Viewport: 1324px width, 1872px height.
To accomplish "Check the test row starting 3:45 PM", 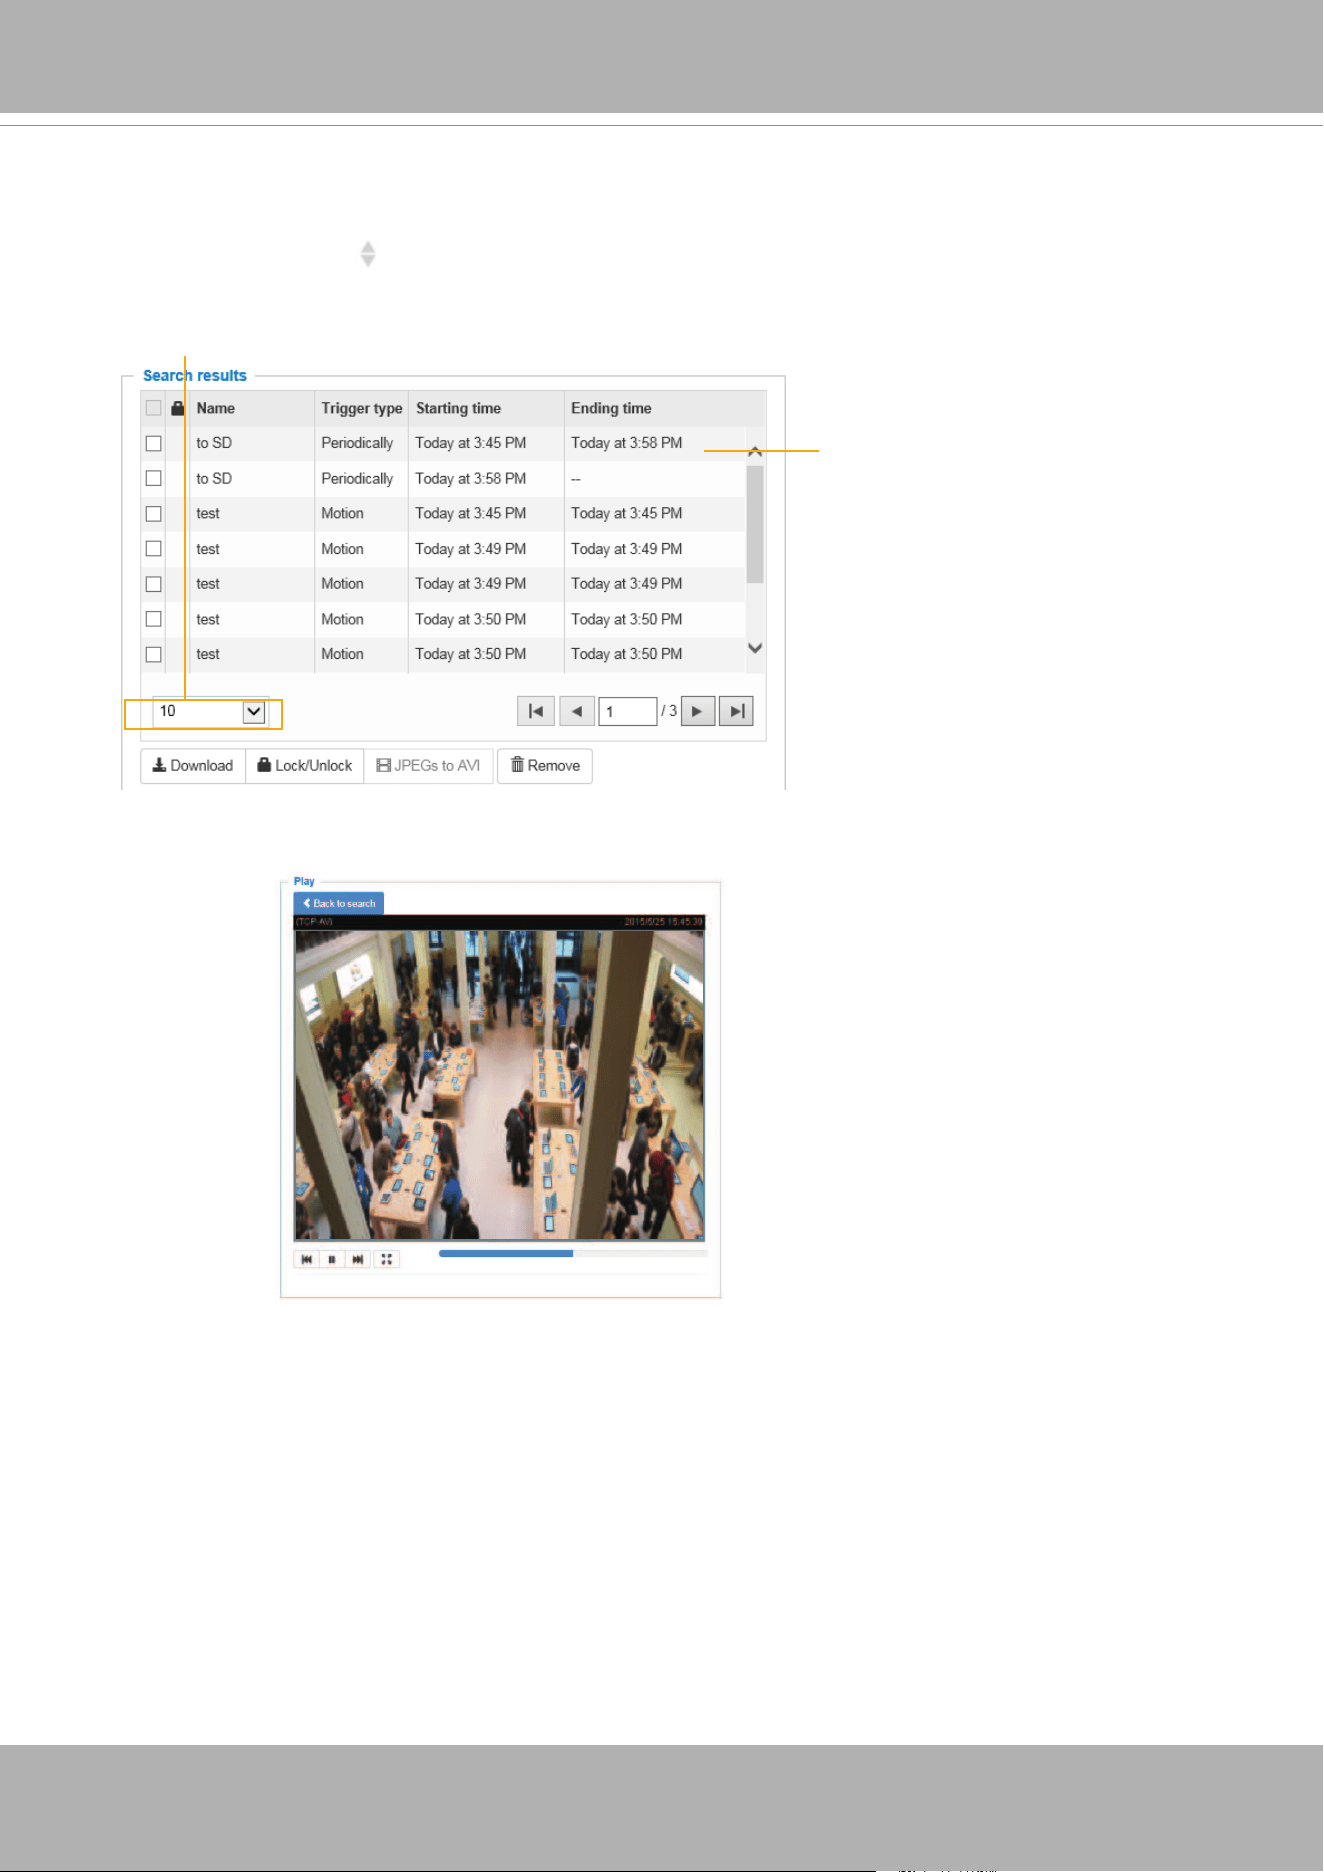I will click(153, 513).
